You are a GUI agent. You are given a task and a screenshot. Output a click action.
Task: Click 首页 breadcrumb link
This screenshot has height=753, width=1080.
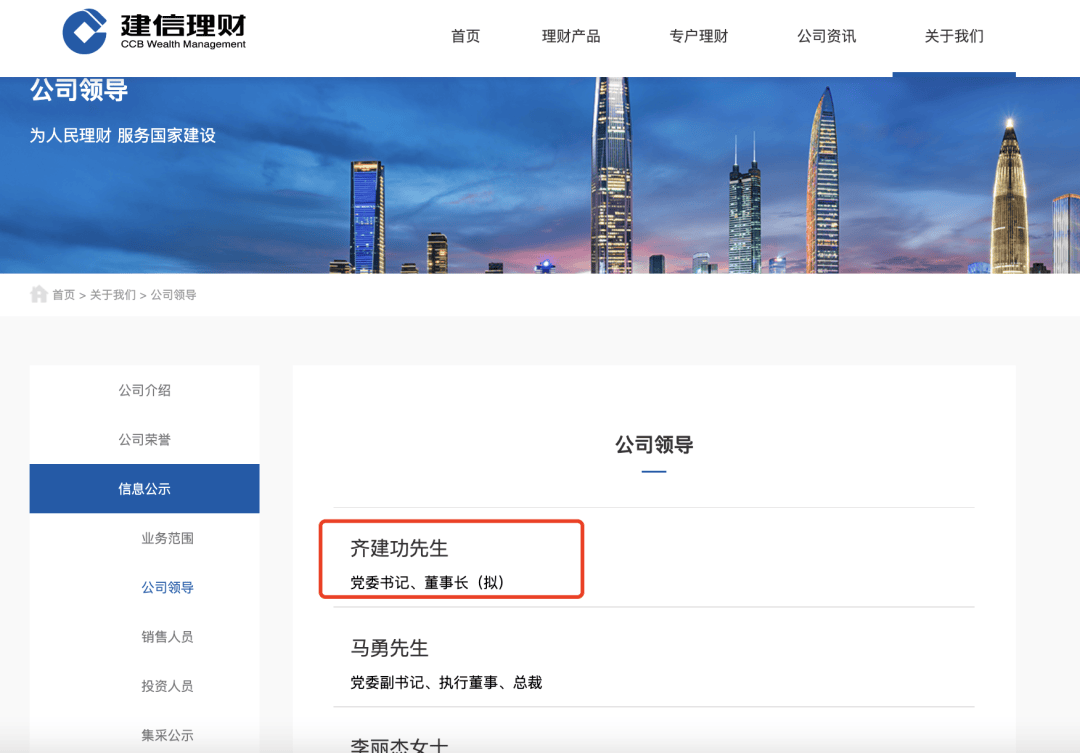[x=63, y=295]
